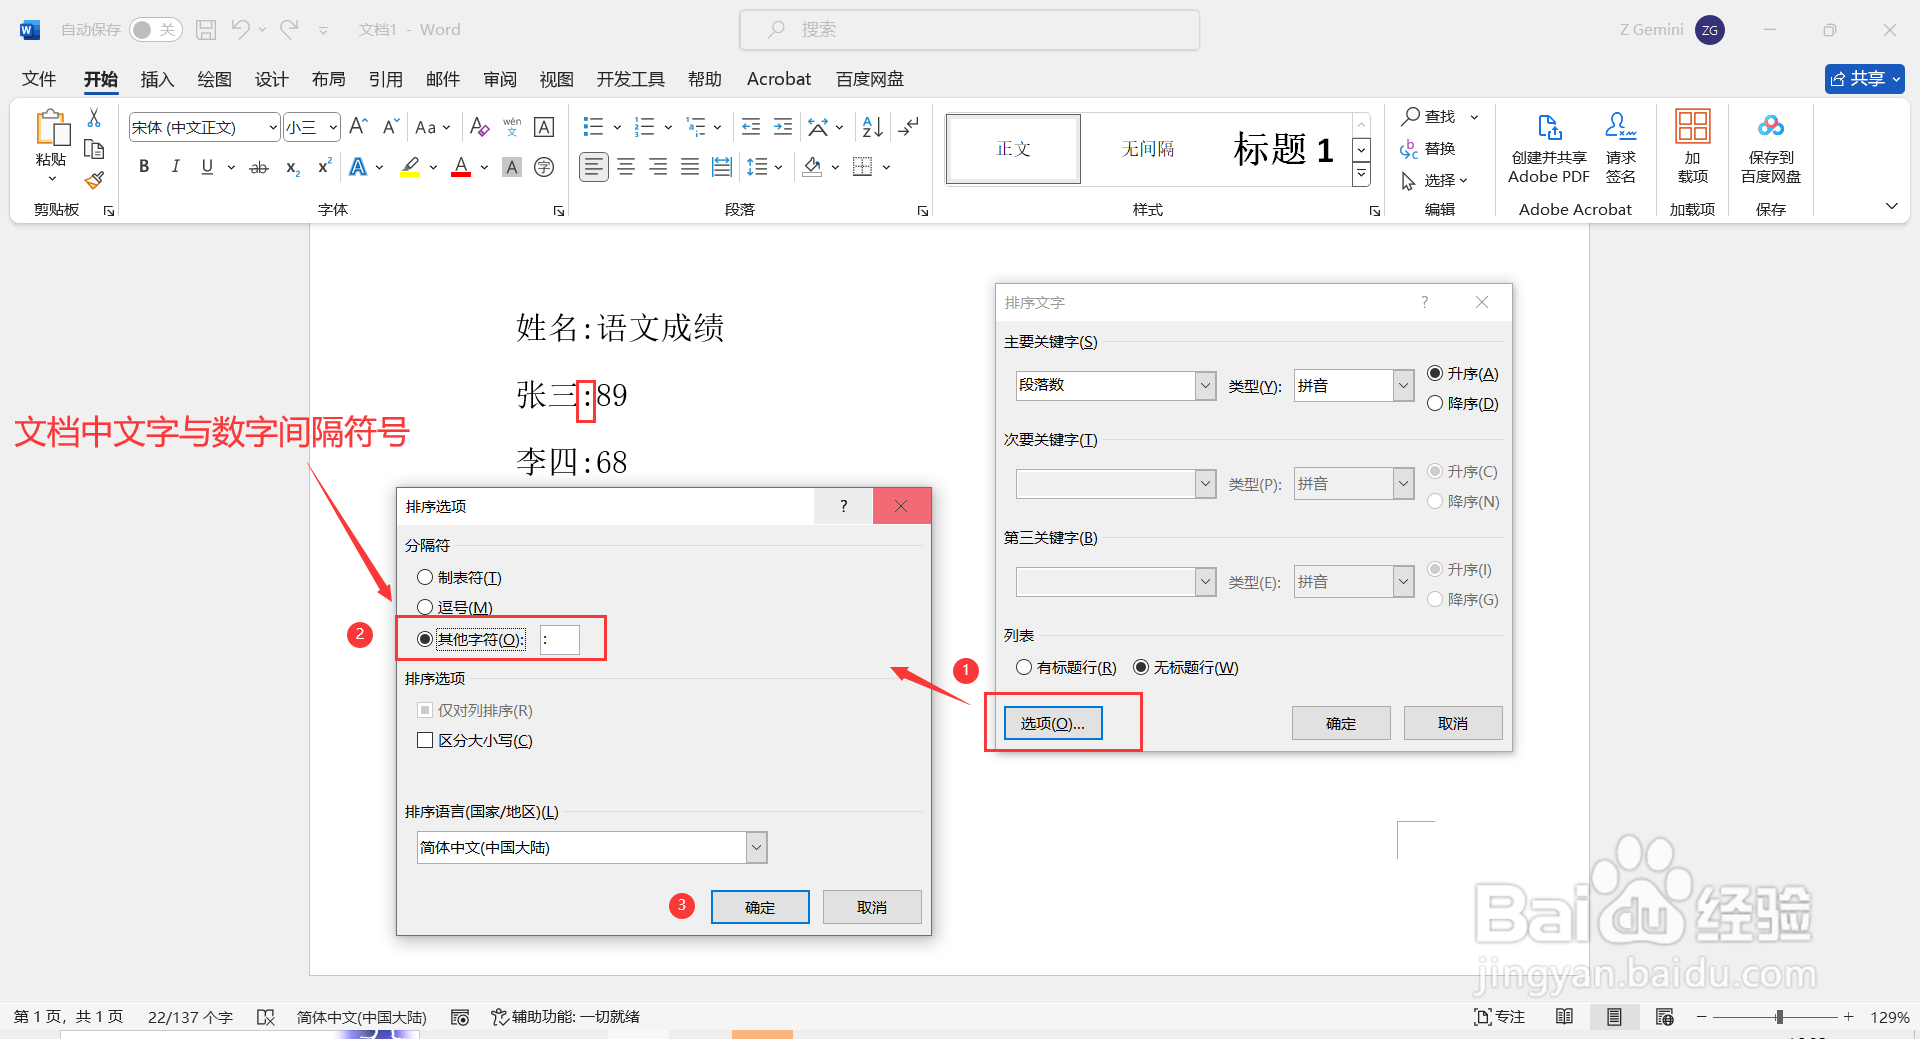Click the Format Painter icon
This screenshot has height=1039, width=1920.
click(93, 180)
